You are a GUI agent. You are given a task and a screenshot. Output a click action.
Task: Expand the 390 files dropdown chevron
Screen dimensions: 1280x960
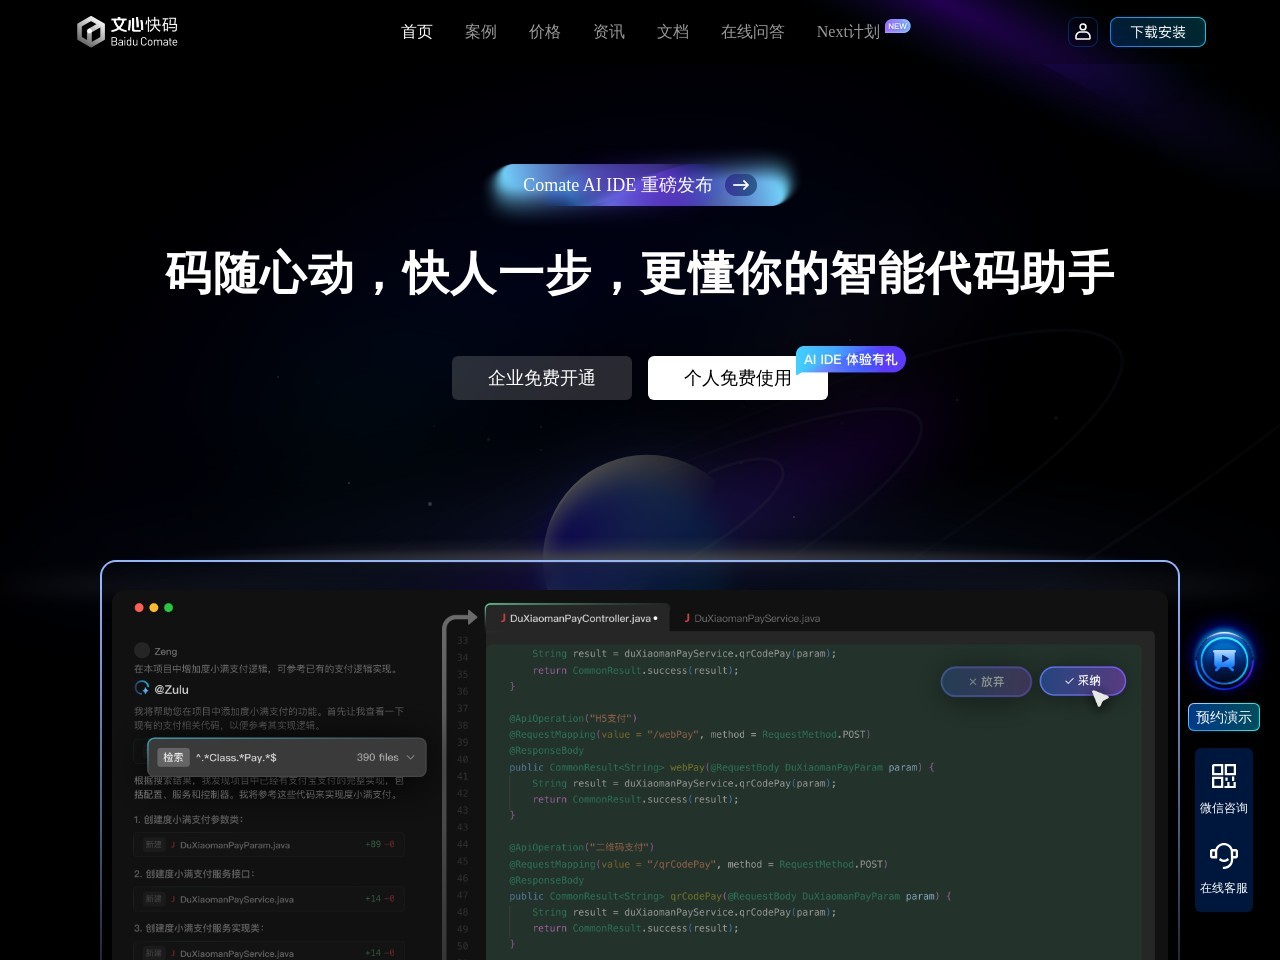point(410,757)
